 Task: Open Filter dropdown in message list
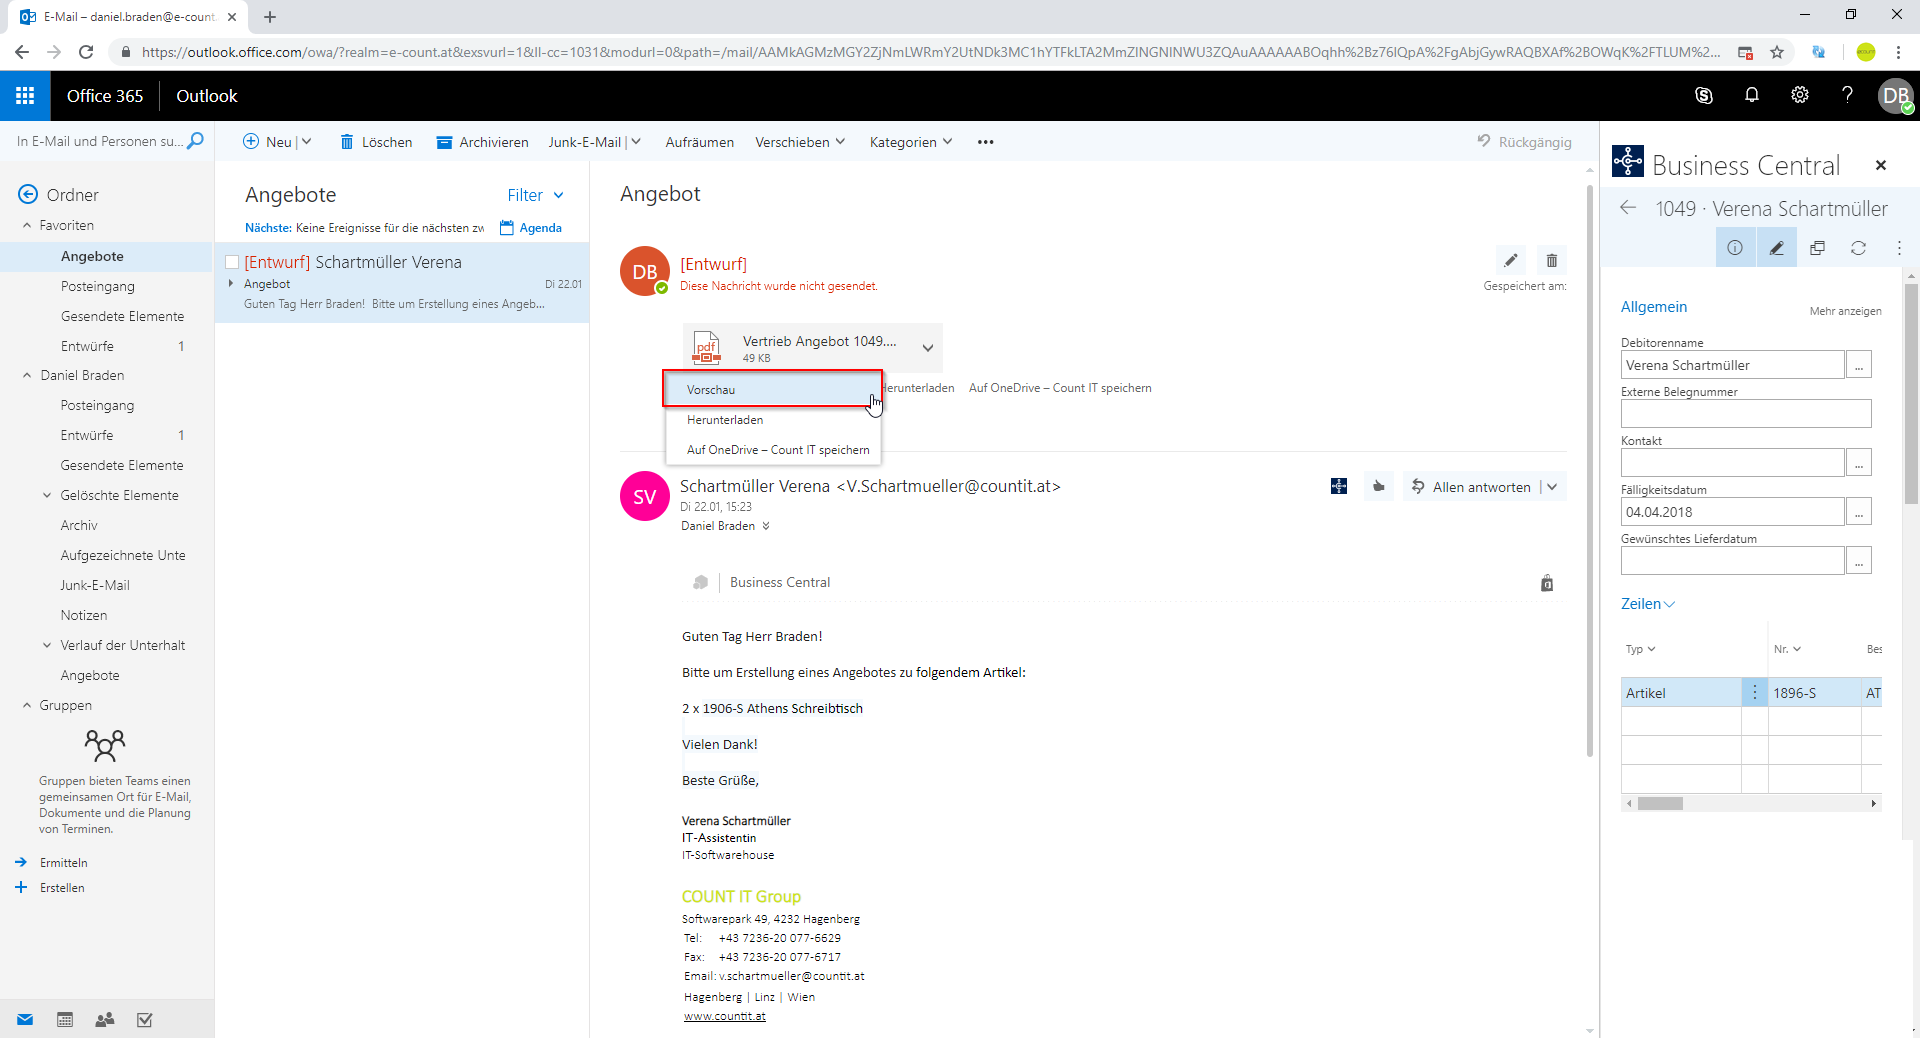[x=535, y=195]
